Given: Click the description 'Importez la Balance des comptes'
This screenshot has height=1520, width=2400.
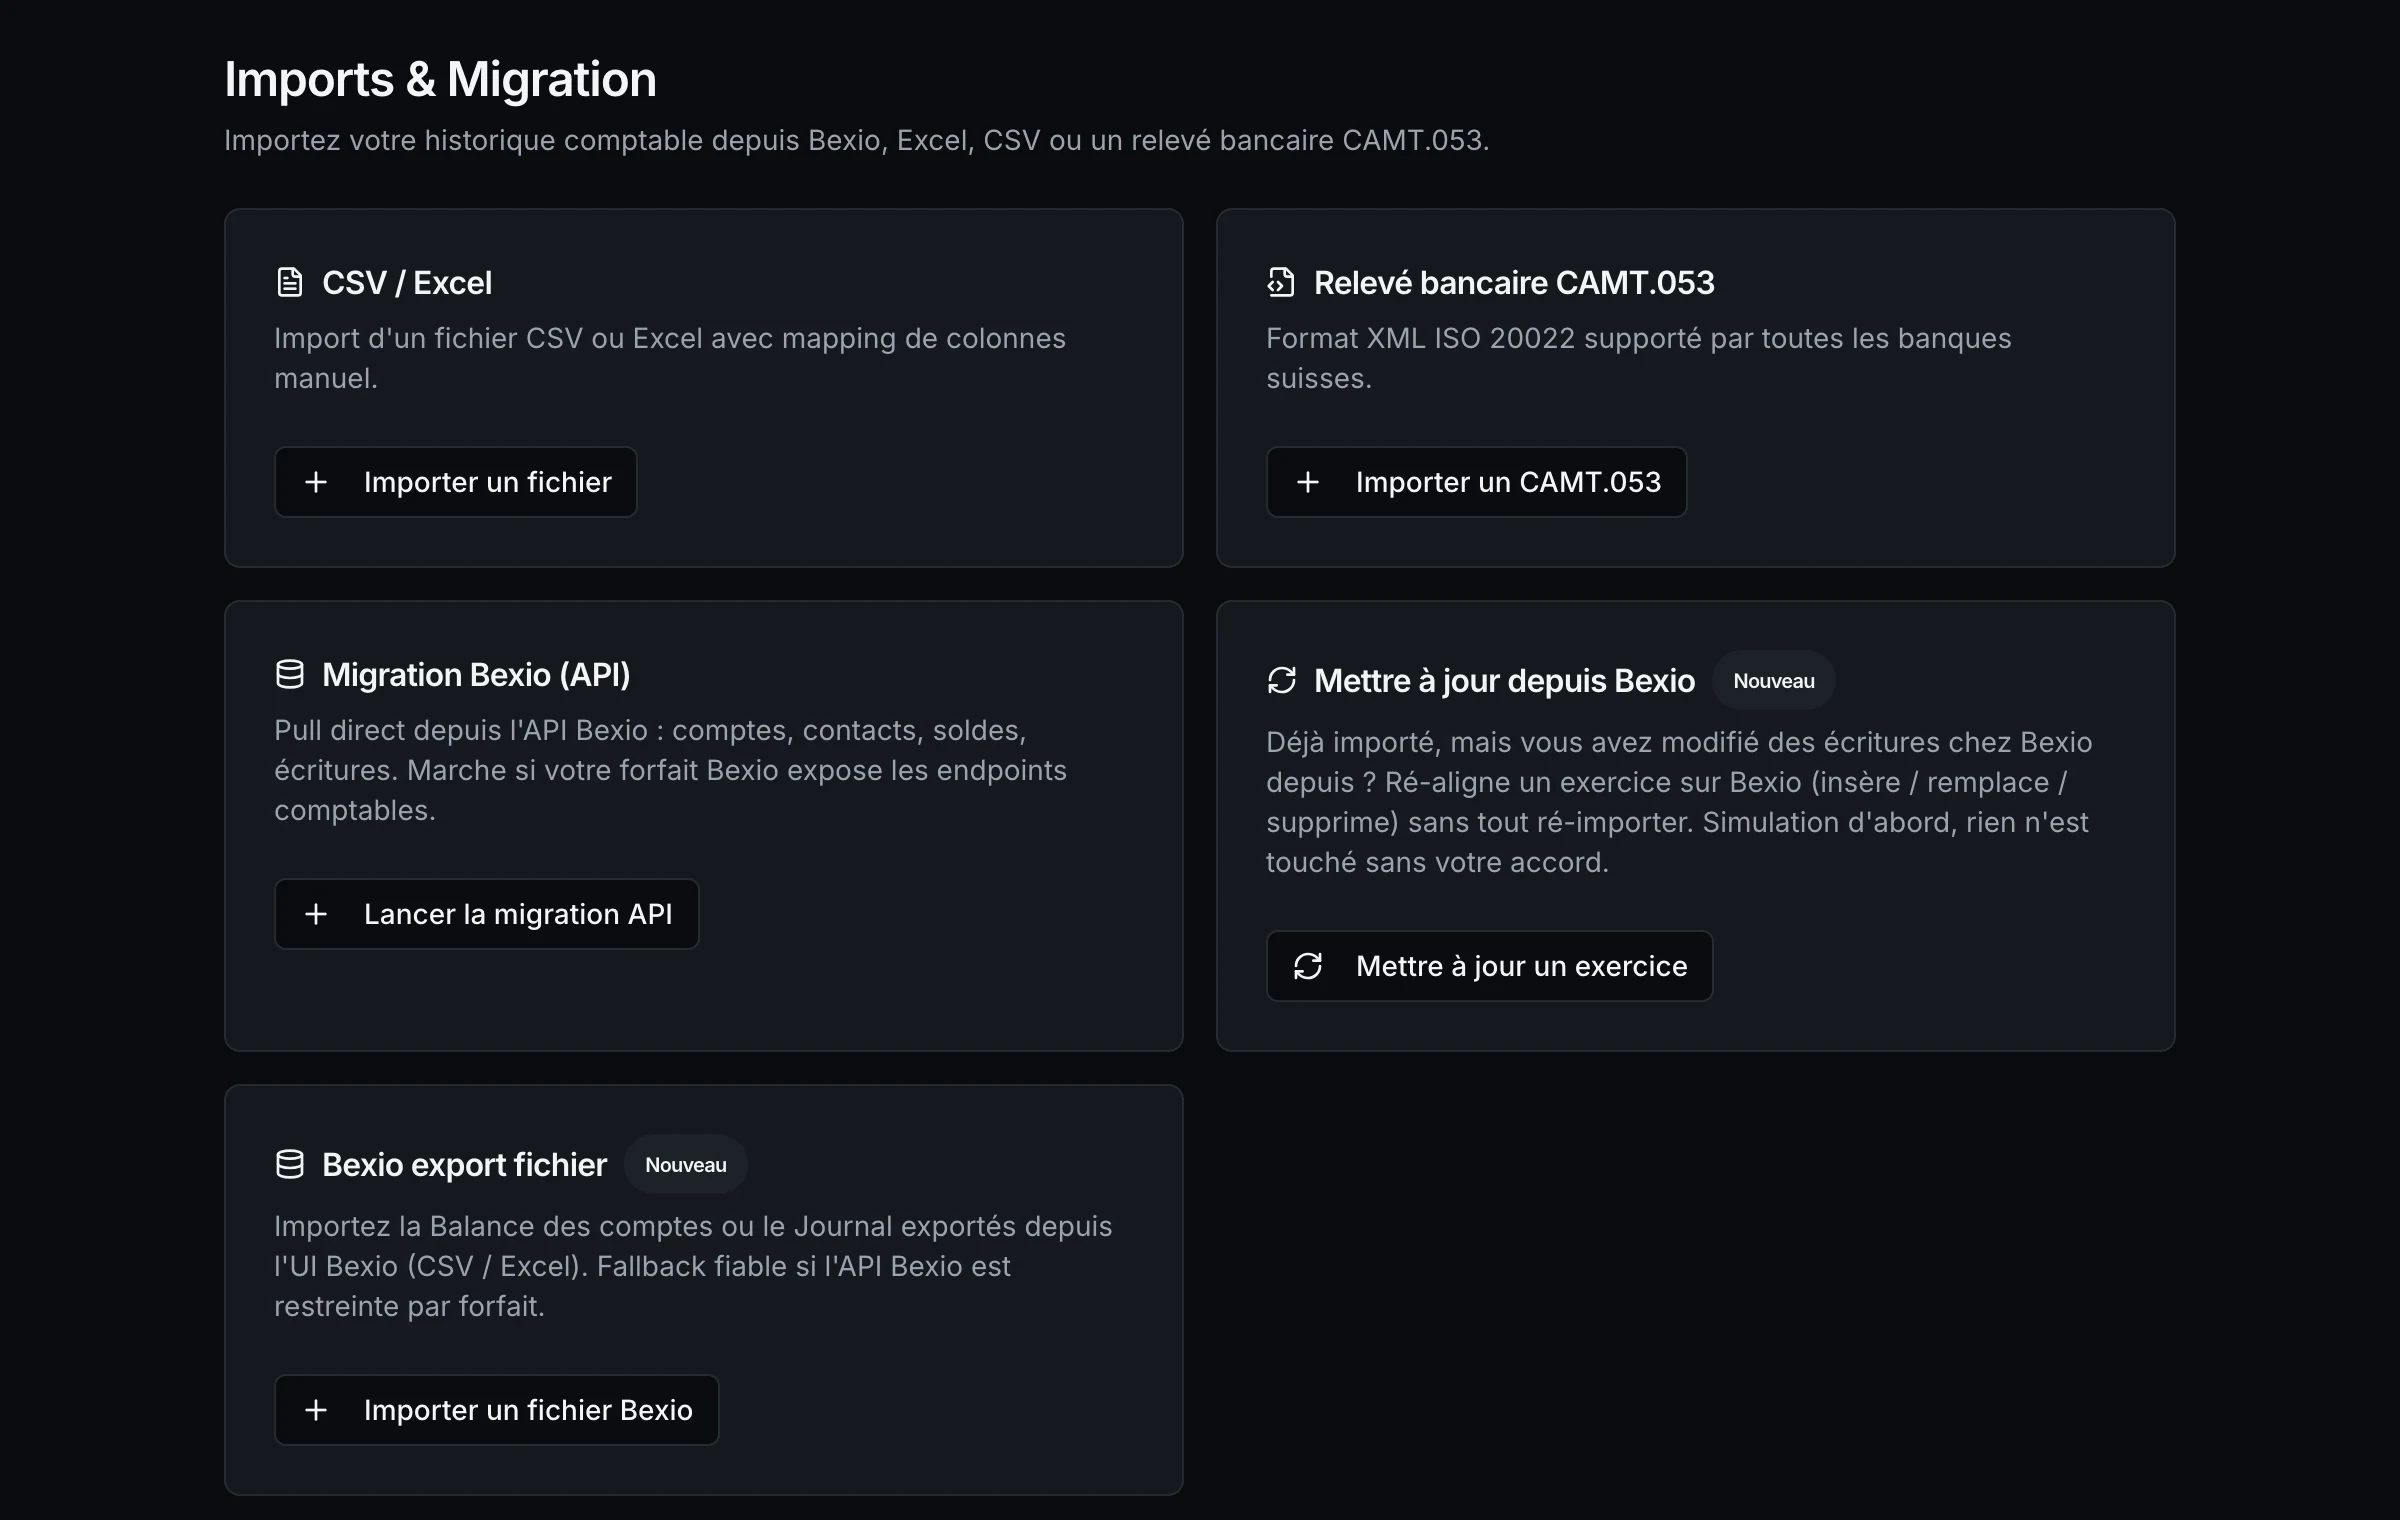Looking at the screenshot, I should click(693, 1266).
